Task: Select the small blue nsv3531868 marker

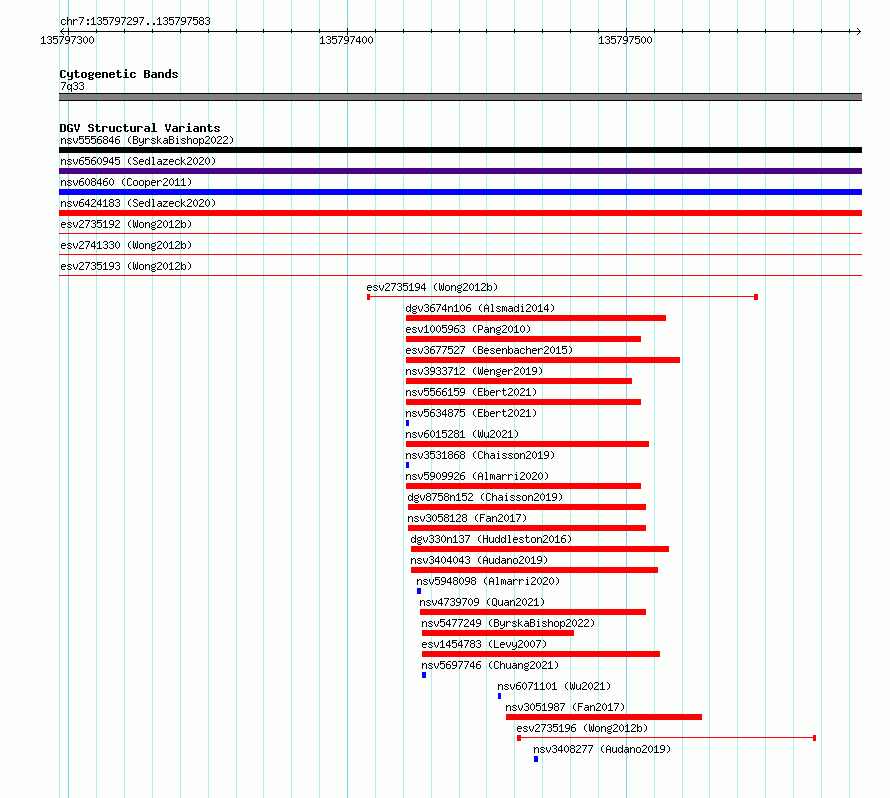Action: (x=408, y=465)
